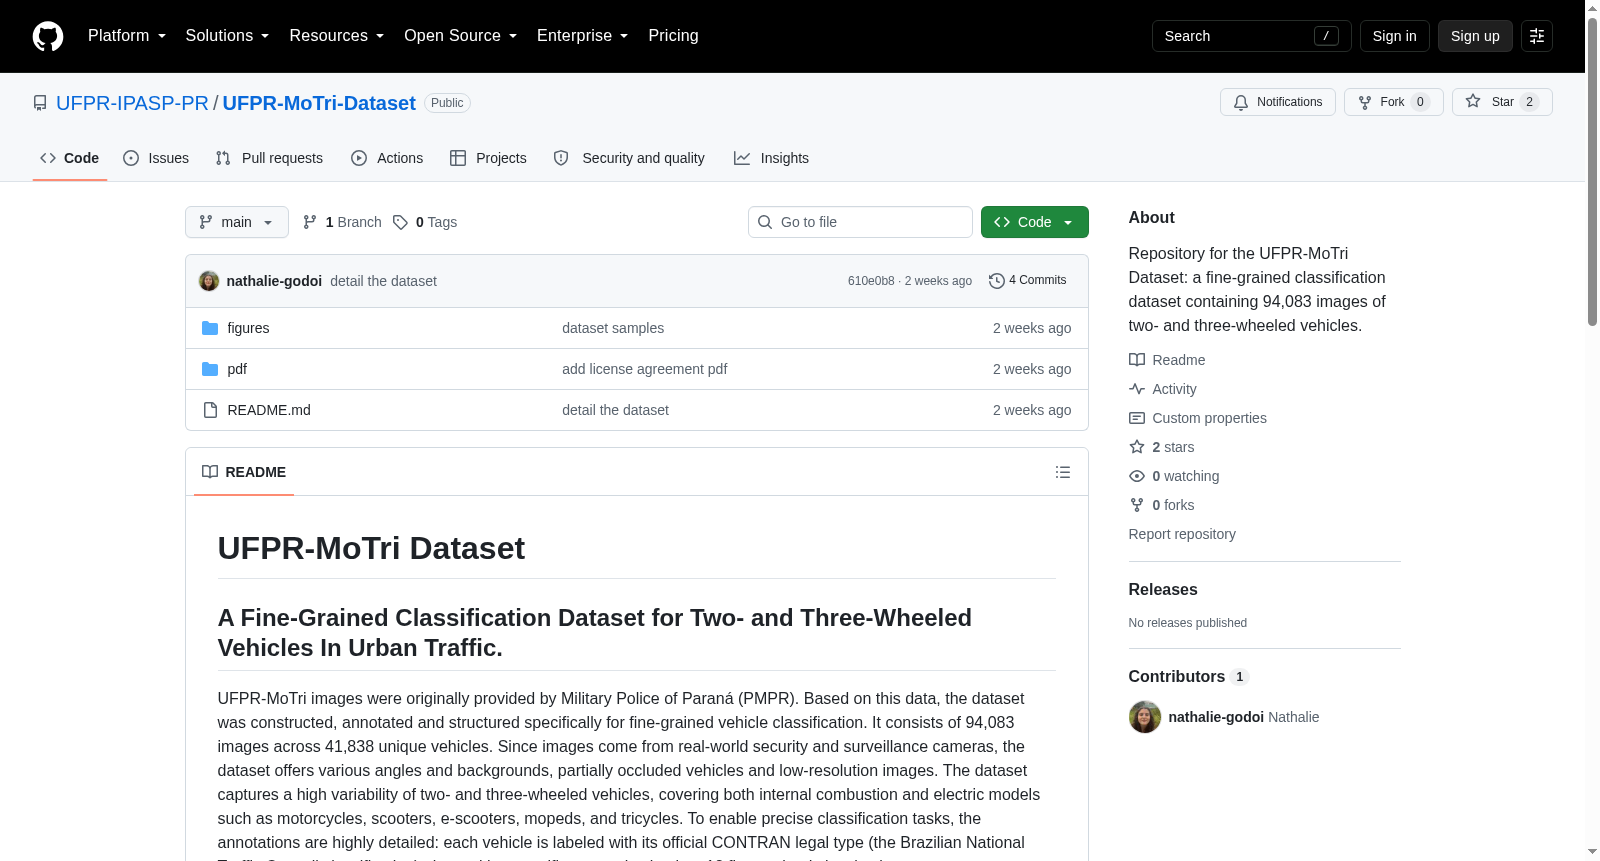The image size is (1600, 861).
Task: Click the Sign in button
Action: tap(1394, 36)
